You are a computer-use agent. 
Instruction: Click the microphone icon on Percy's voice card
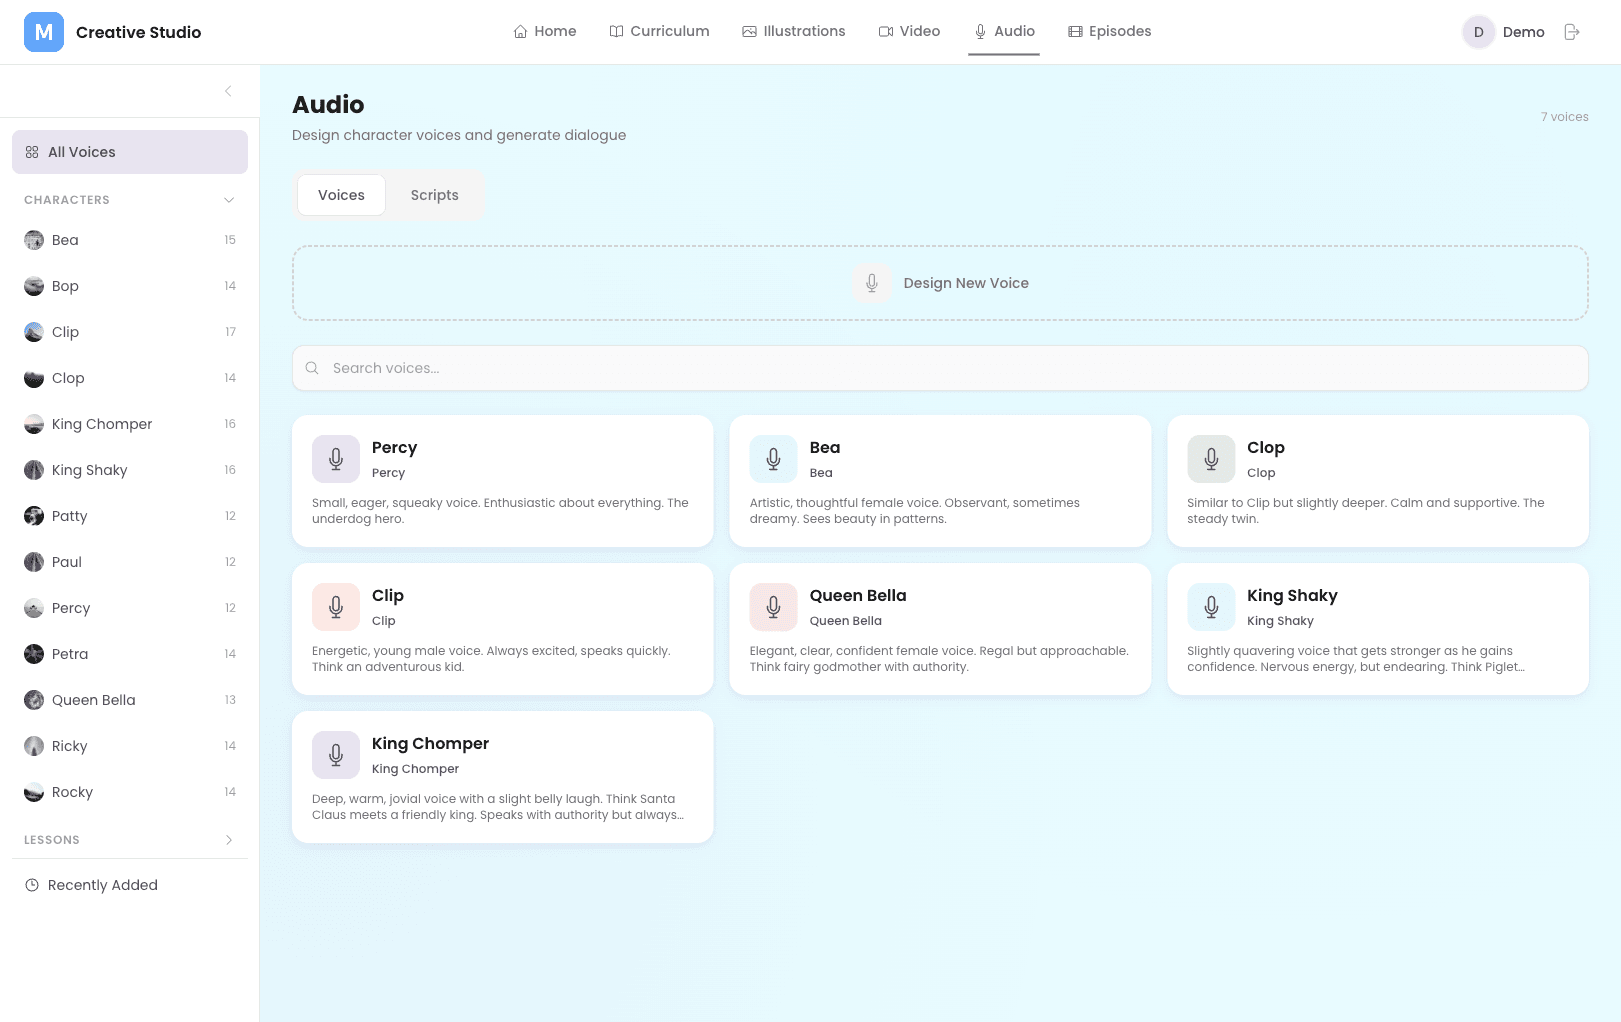(x=336, y=459)
